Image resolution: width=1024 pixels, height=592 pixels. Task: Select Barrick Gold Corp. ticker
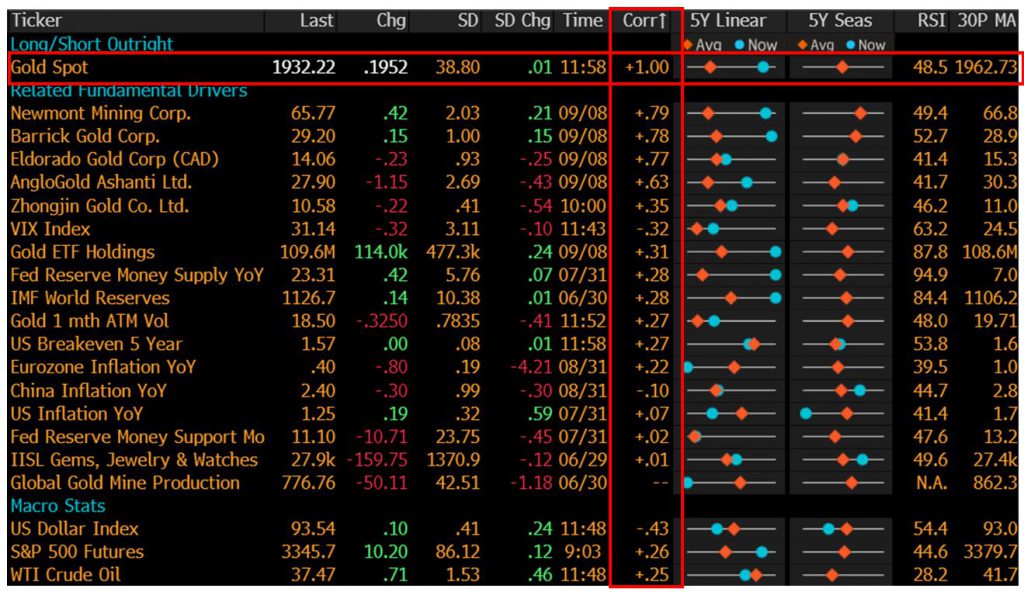(x=85, y=136)
